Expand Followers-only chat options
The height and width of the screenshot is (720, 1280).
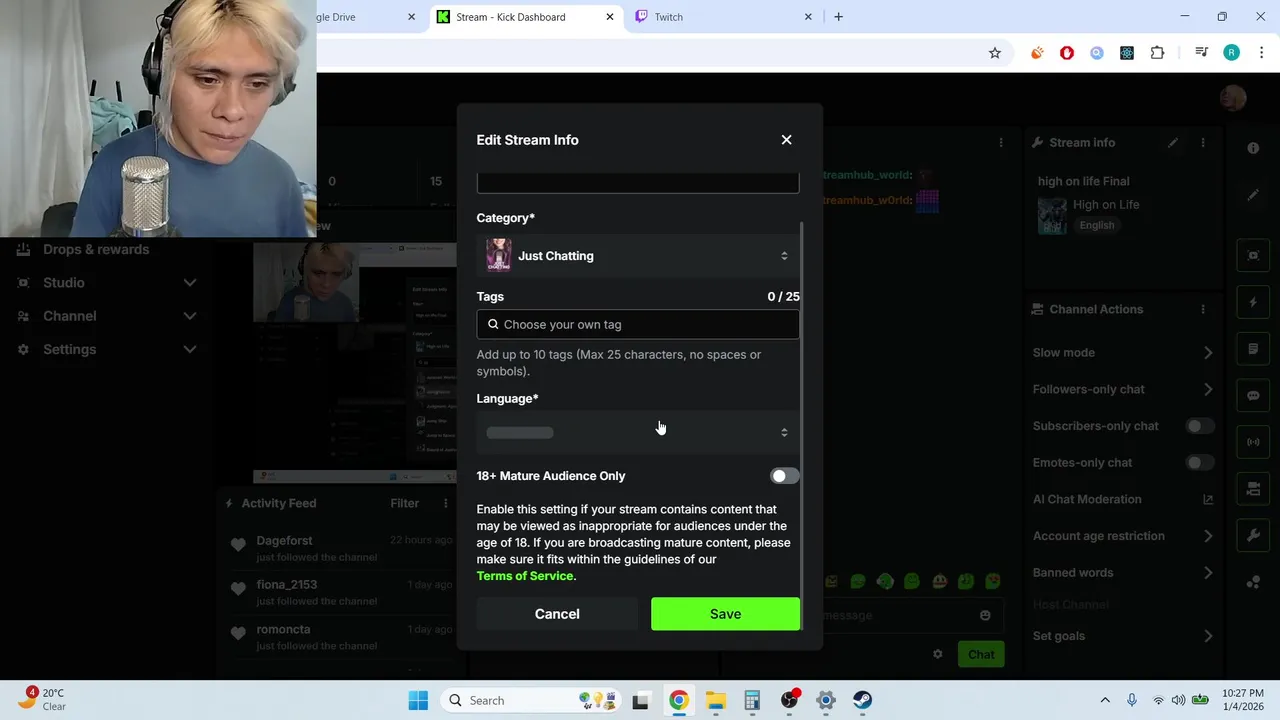pyautogui.click(x=1122, y=389)
